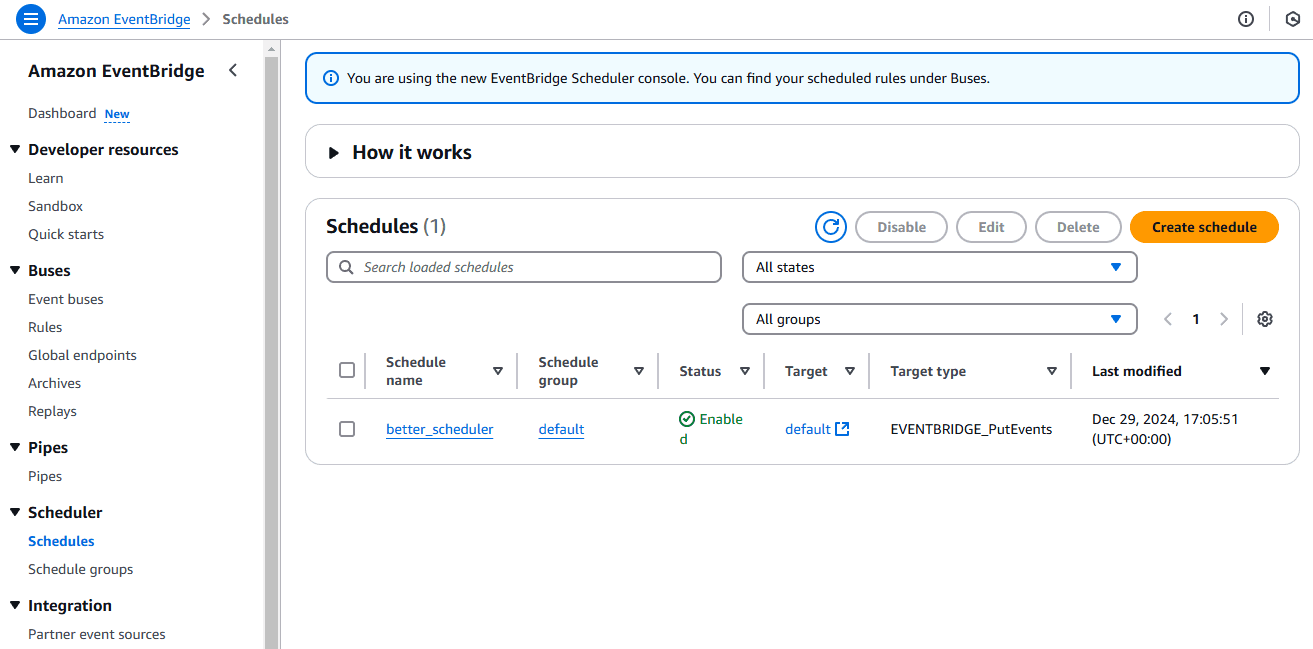Image resolution: width=1313 pixels, height=649 pixels.
Task: Open Event buses in sidebar
Action: click(66, 299)
